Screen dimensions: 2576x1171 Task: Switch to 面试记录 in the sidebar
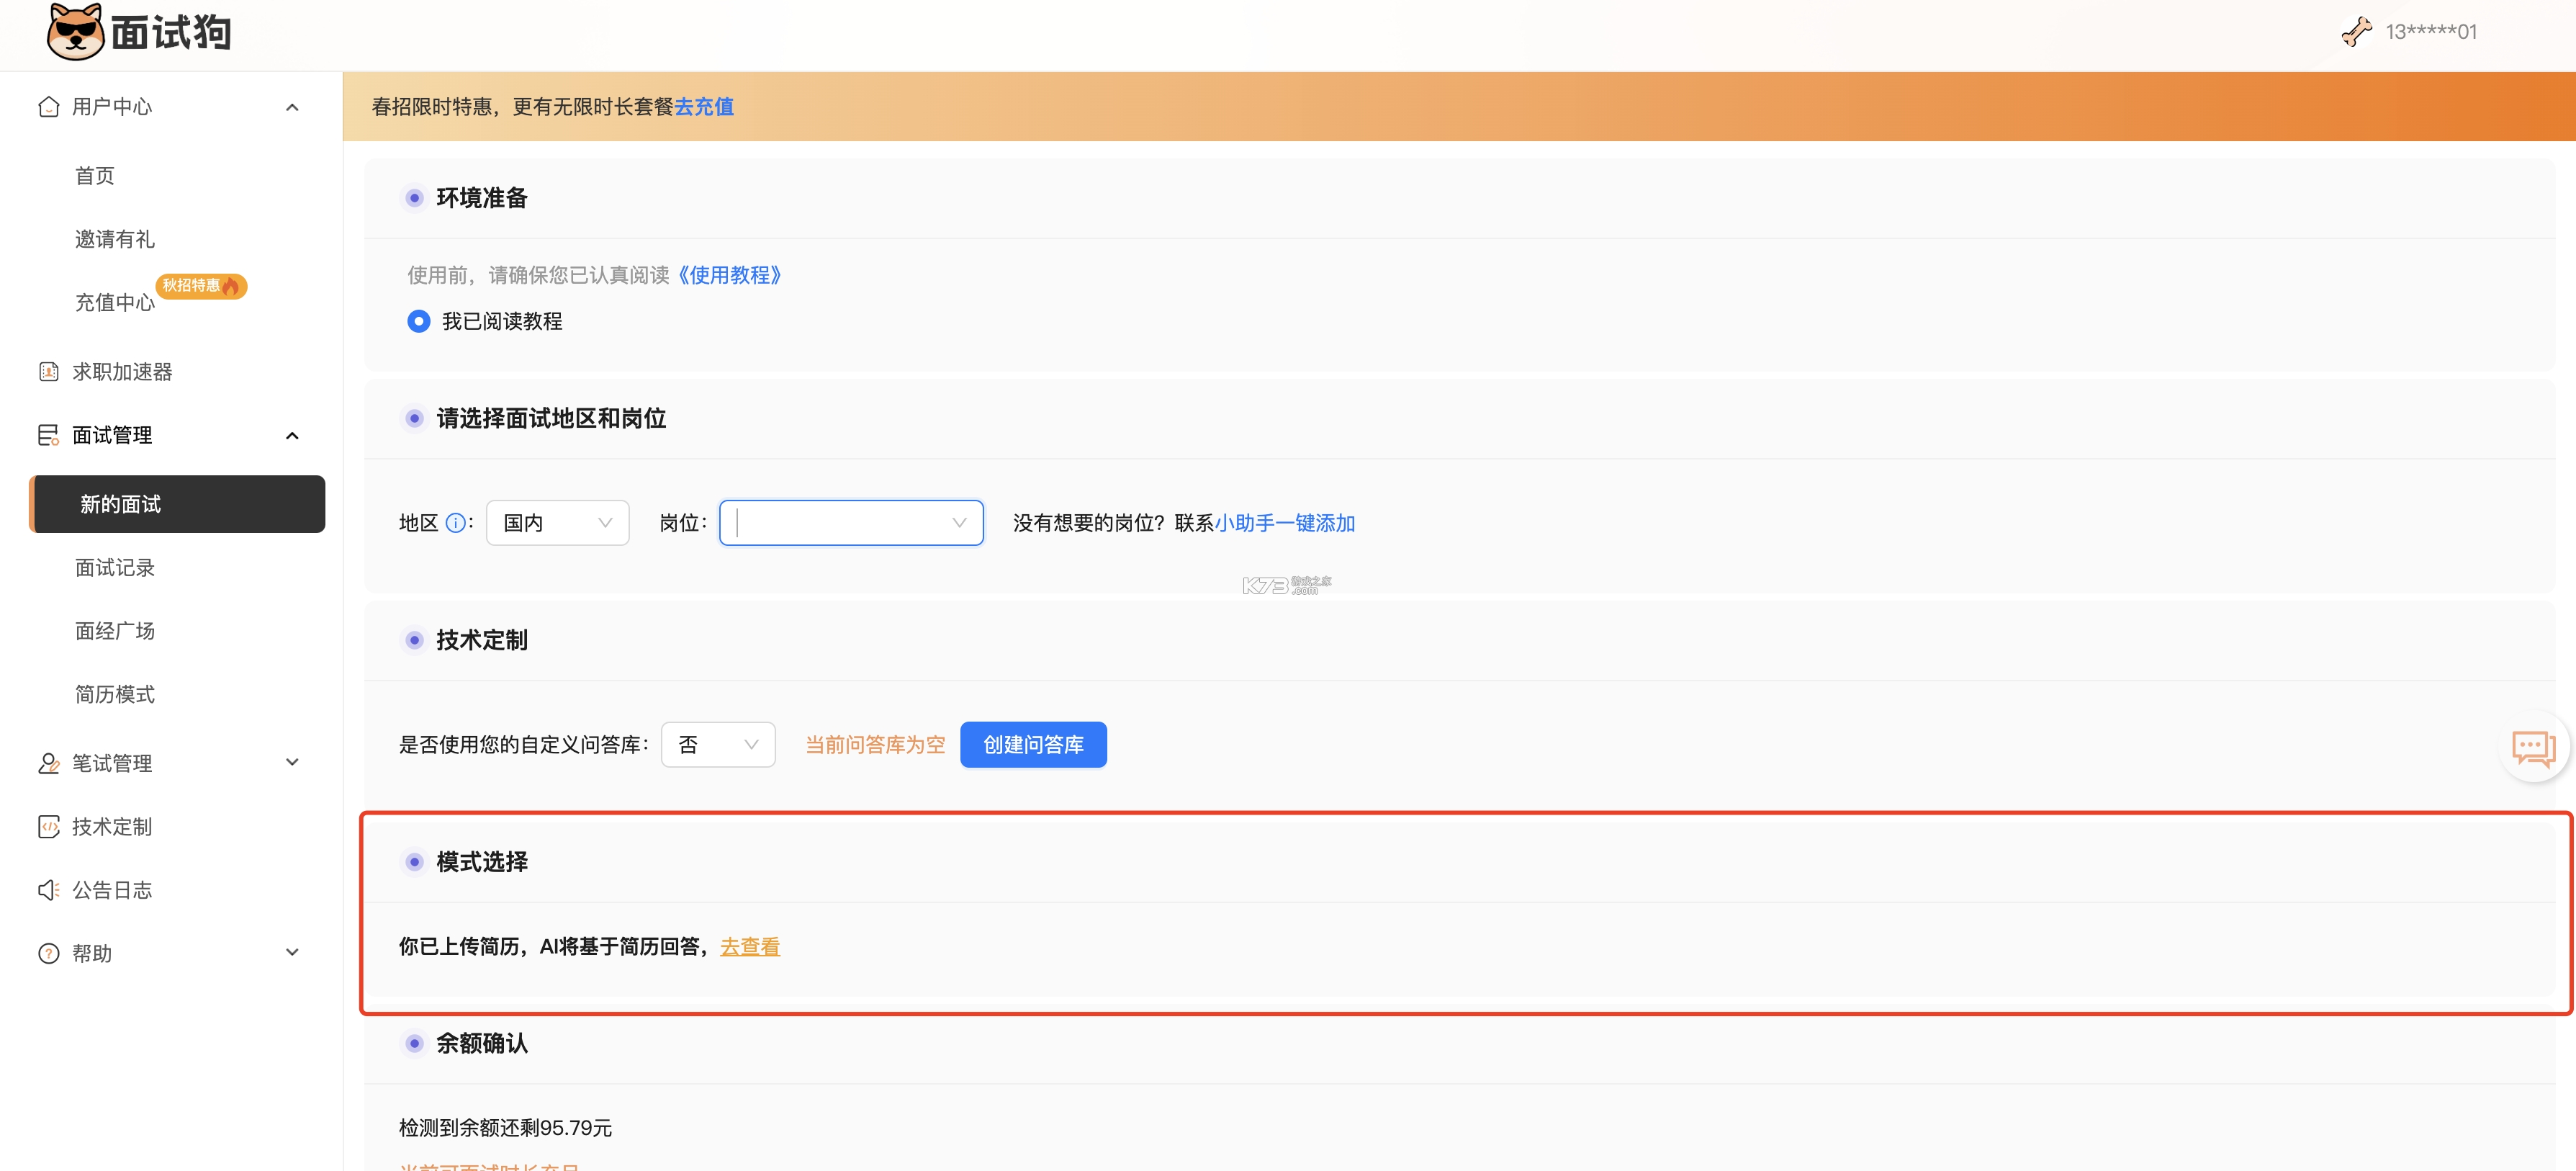[x=115, y=567]
